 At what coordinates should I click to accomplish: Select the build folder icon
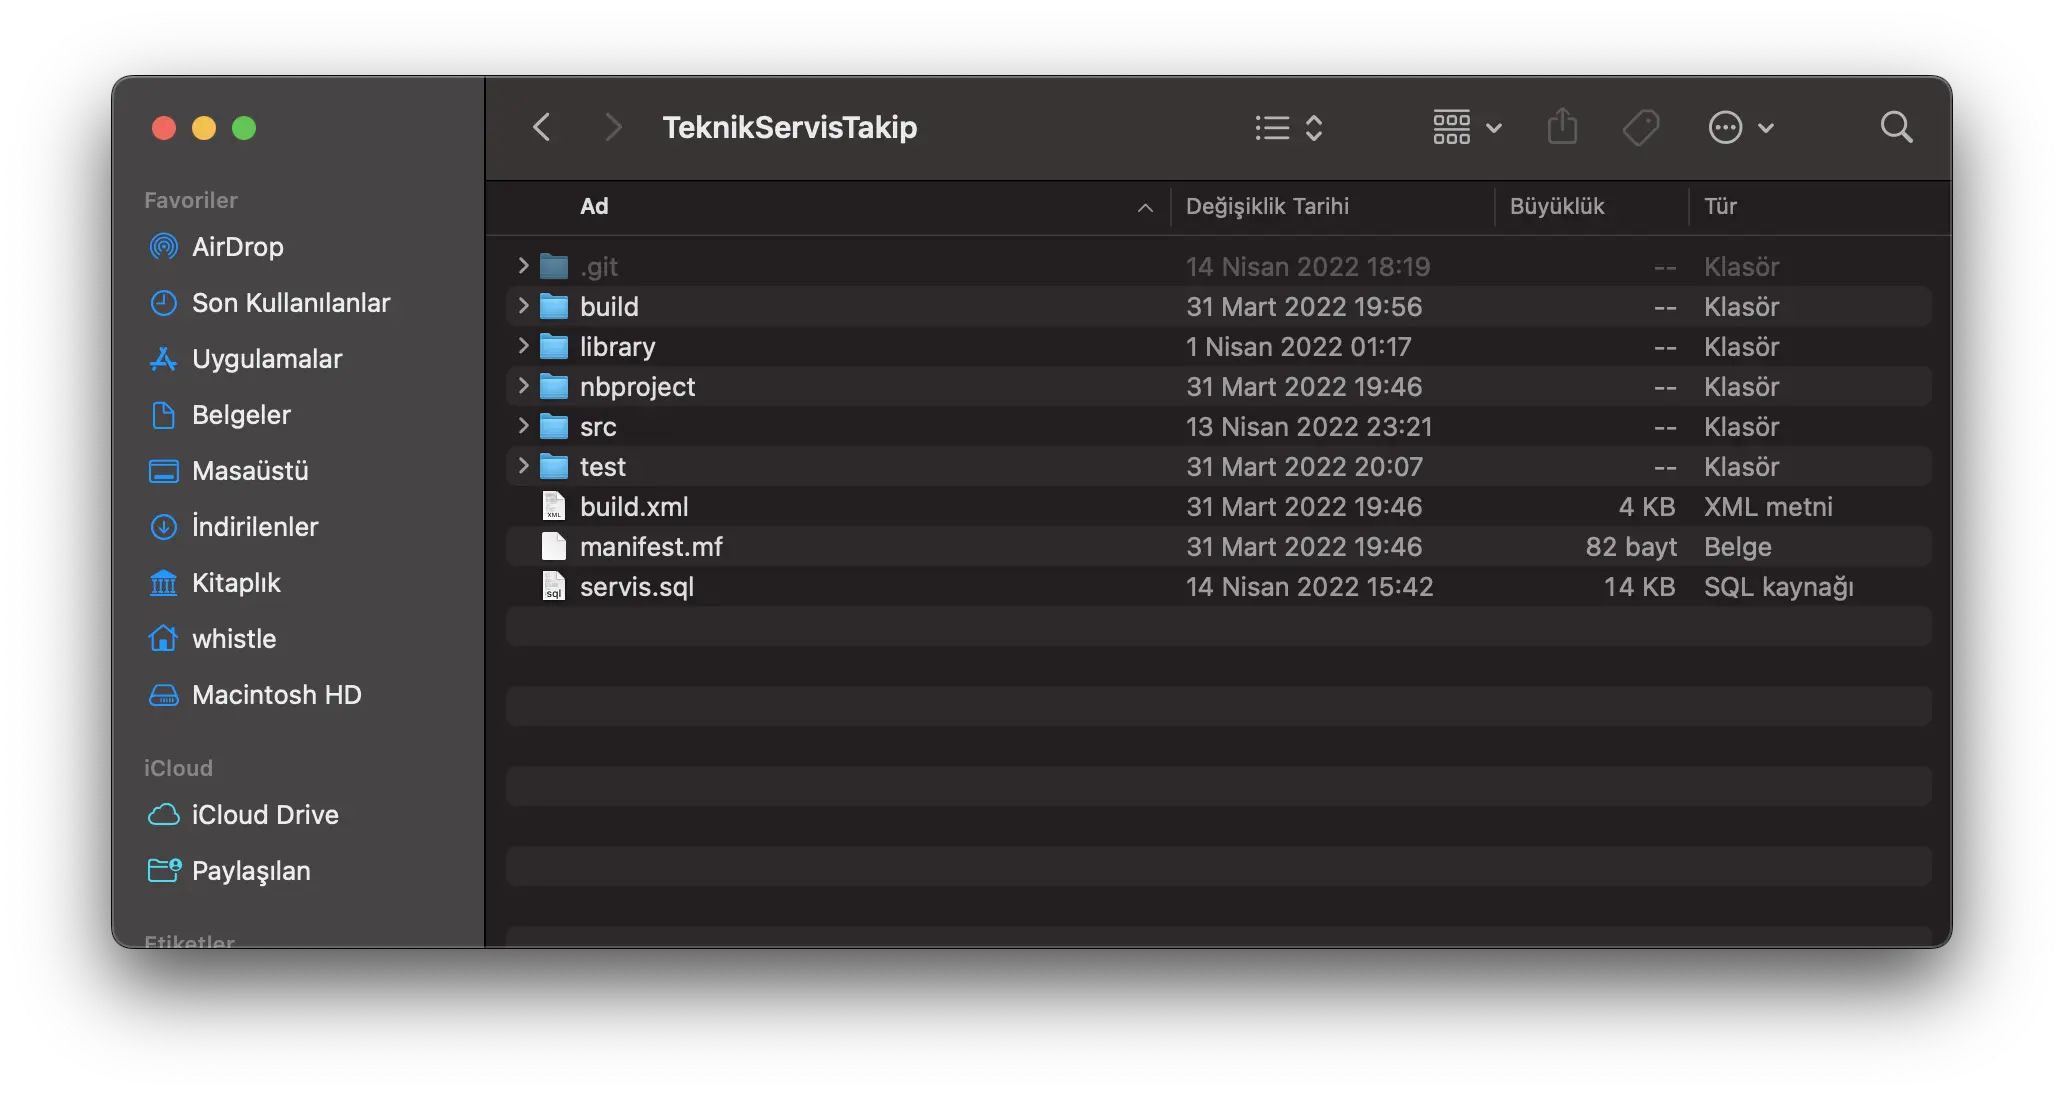(554, 307)
